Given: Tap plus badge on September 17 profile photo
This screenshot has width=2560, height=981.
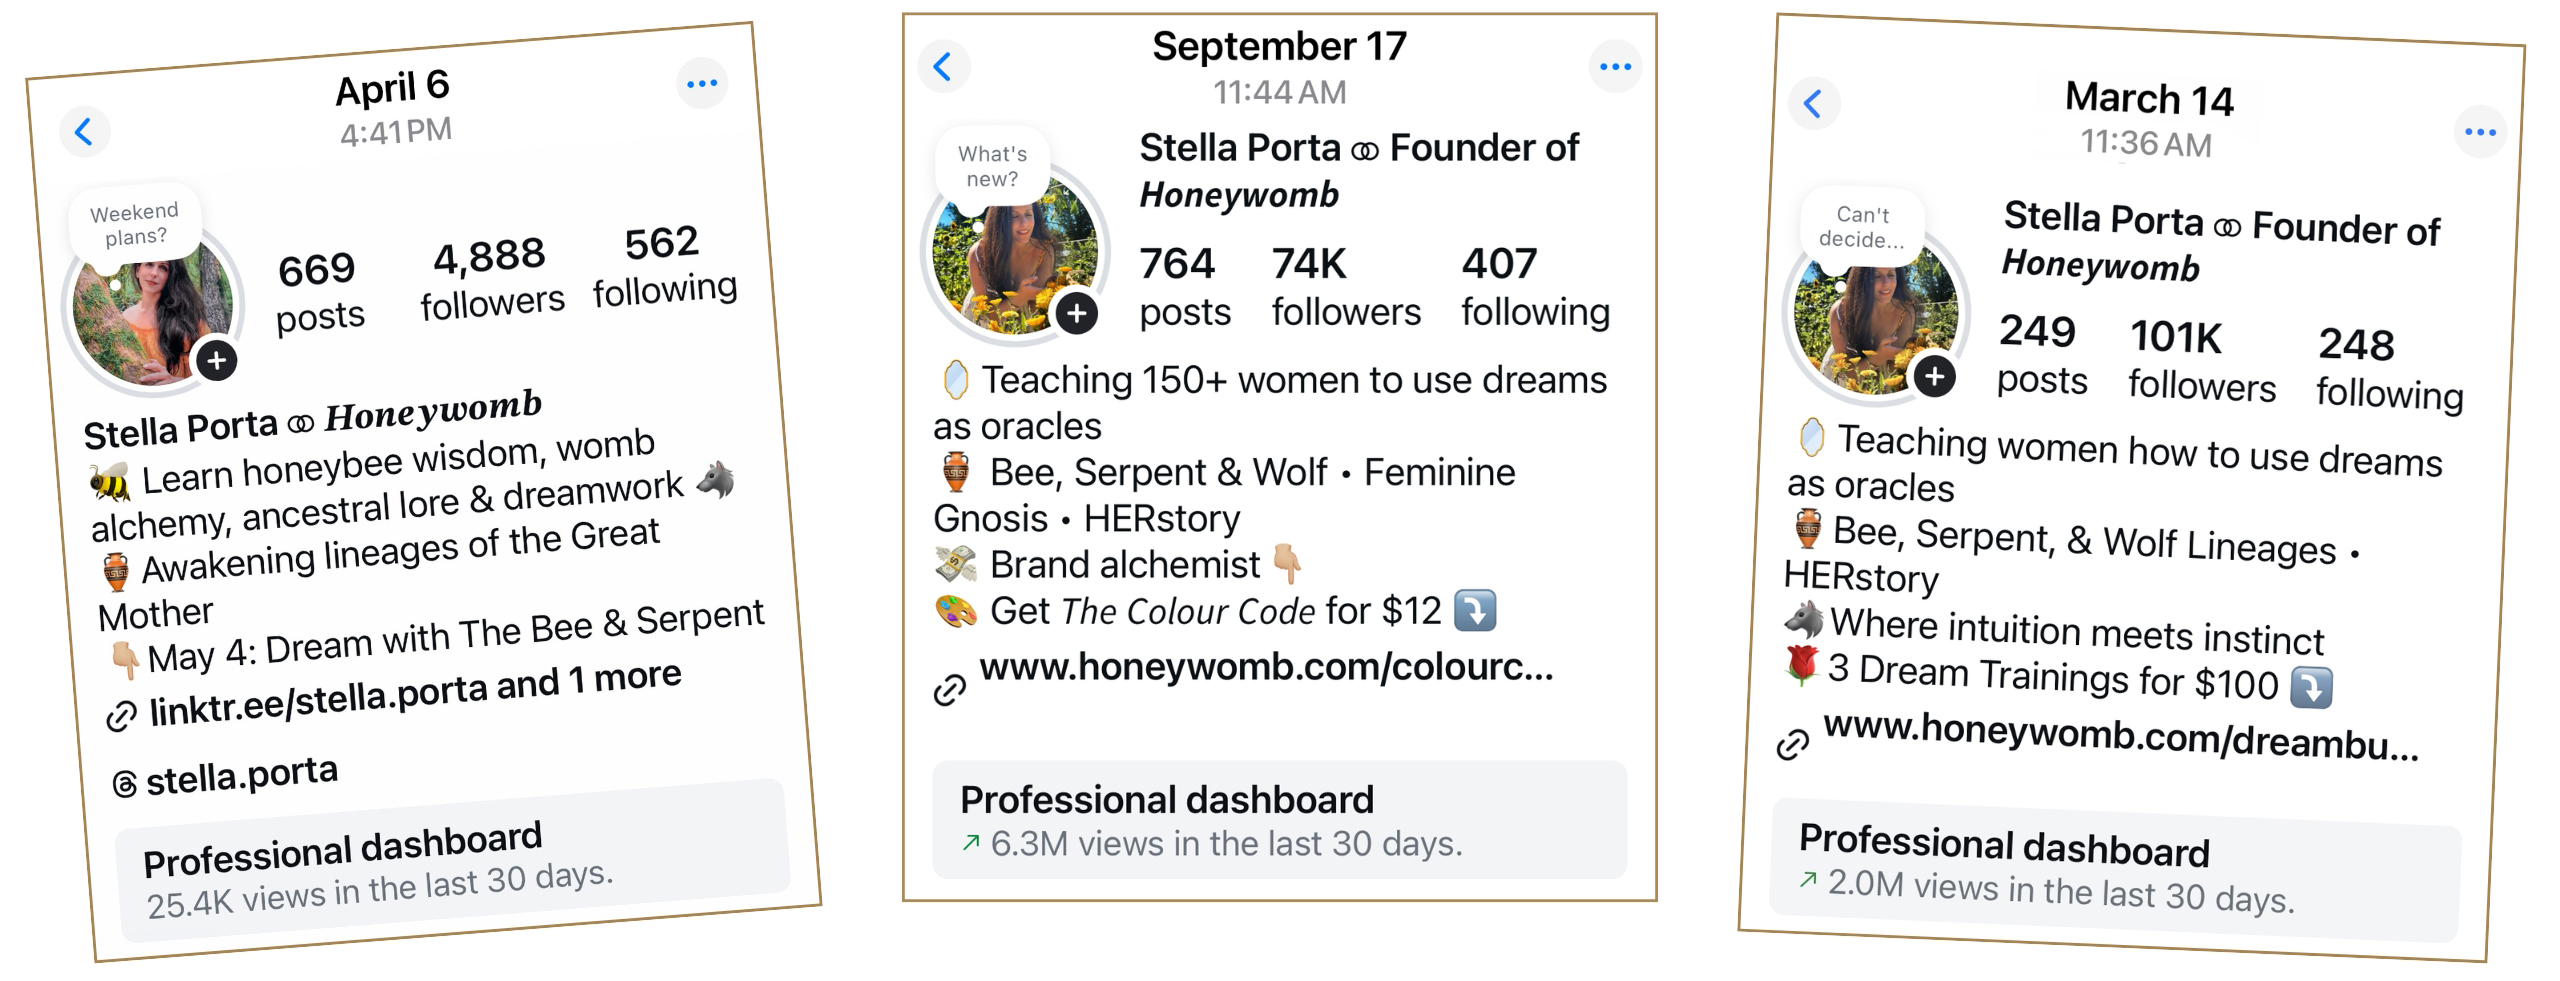Looking at the screenshot, I should [x=1076, y=314].
